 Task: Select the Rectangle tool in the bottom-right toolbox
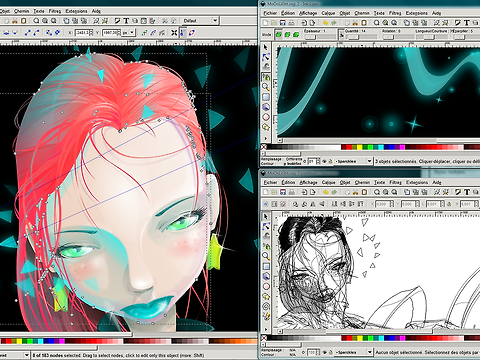266,266
